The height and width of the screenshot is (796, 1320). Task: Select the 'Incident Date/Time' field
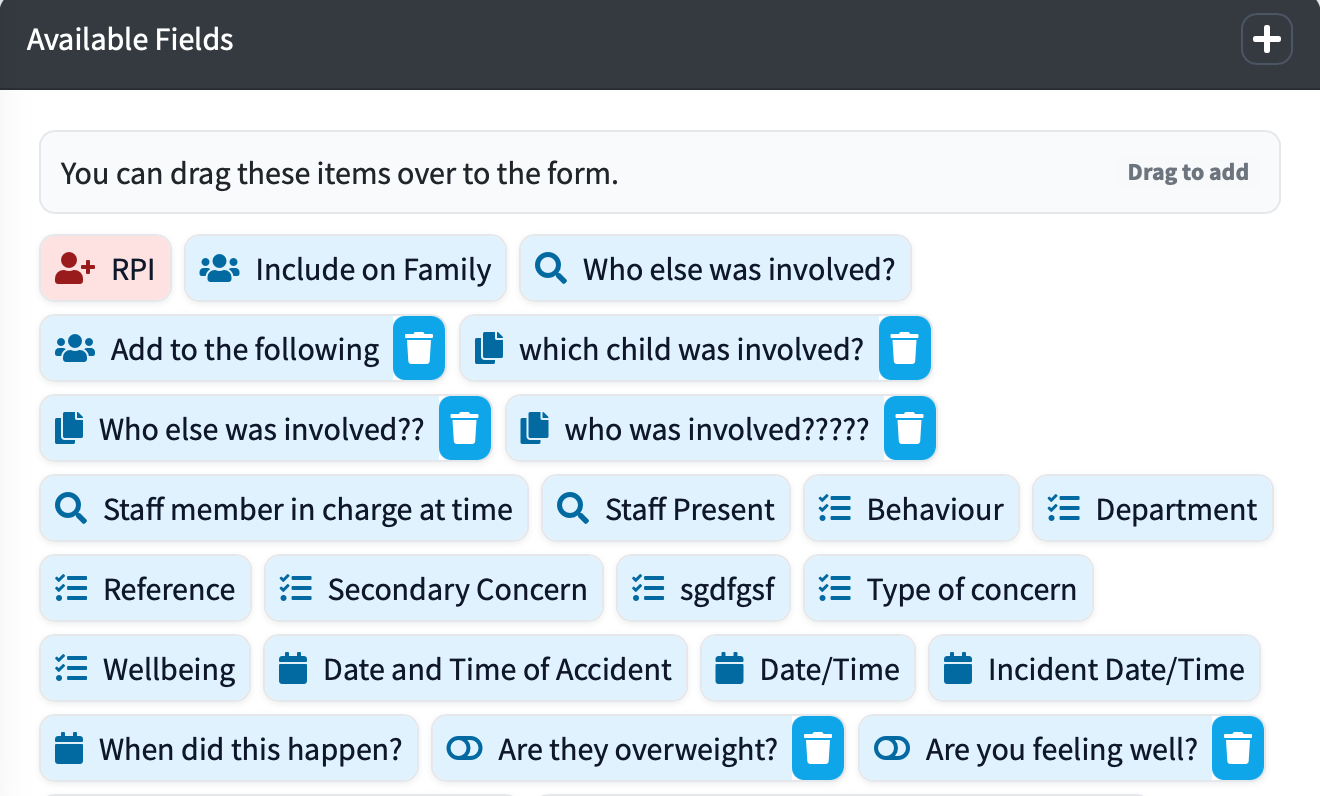[x=1094, y=669]
